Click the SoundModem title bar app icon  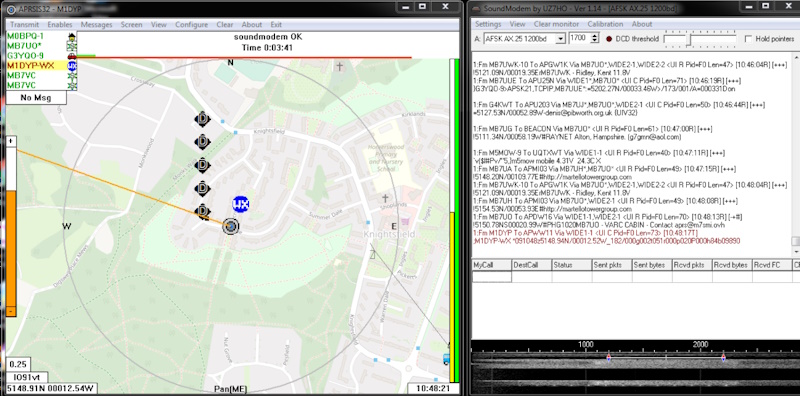476,8
